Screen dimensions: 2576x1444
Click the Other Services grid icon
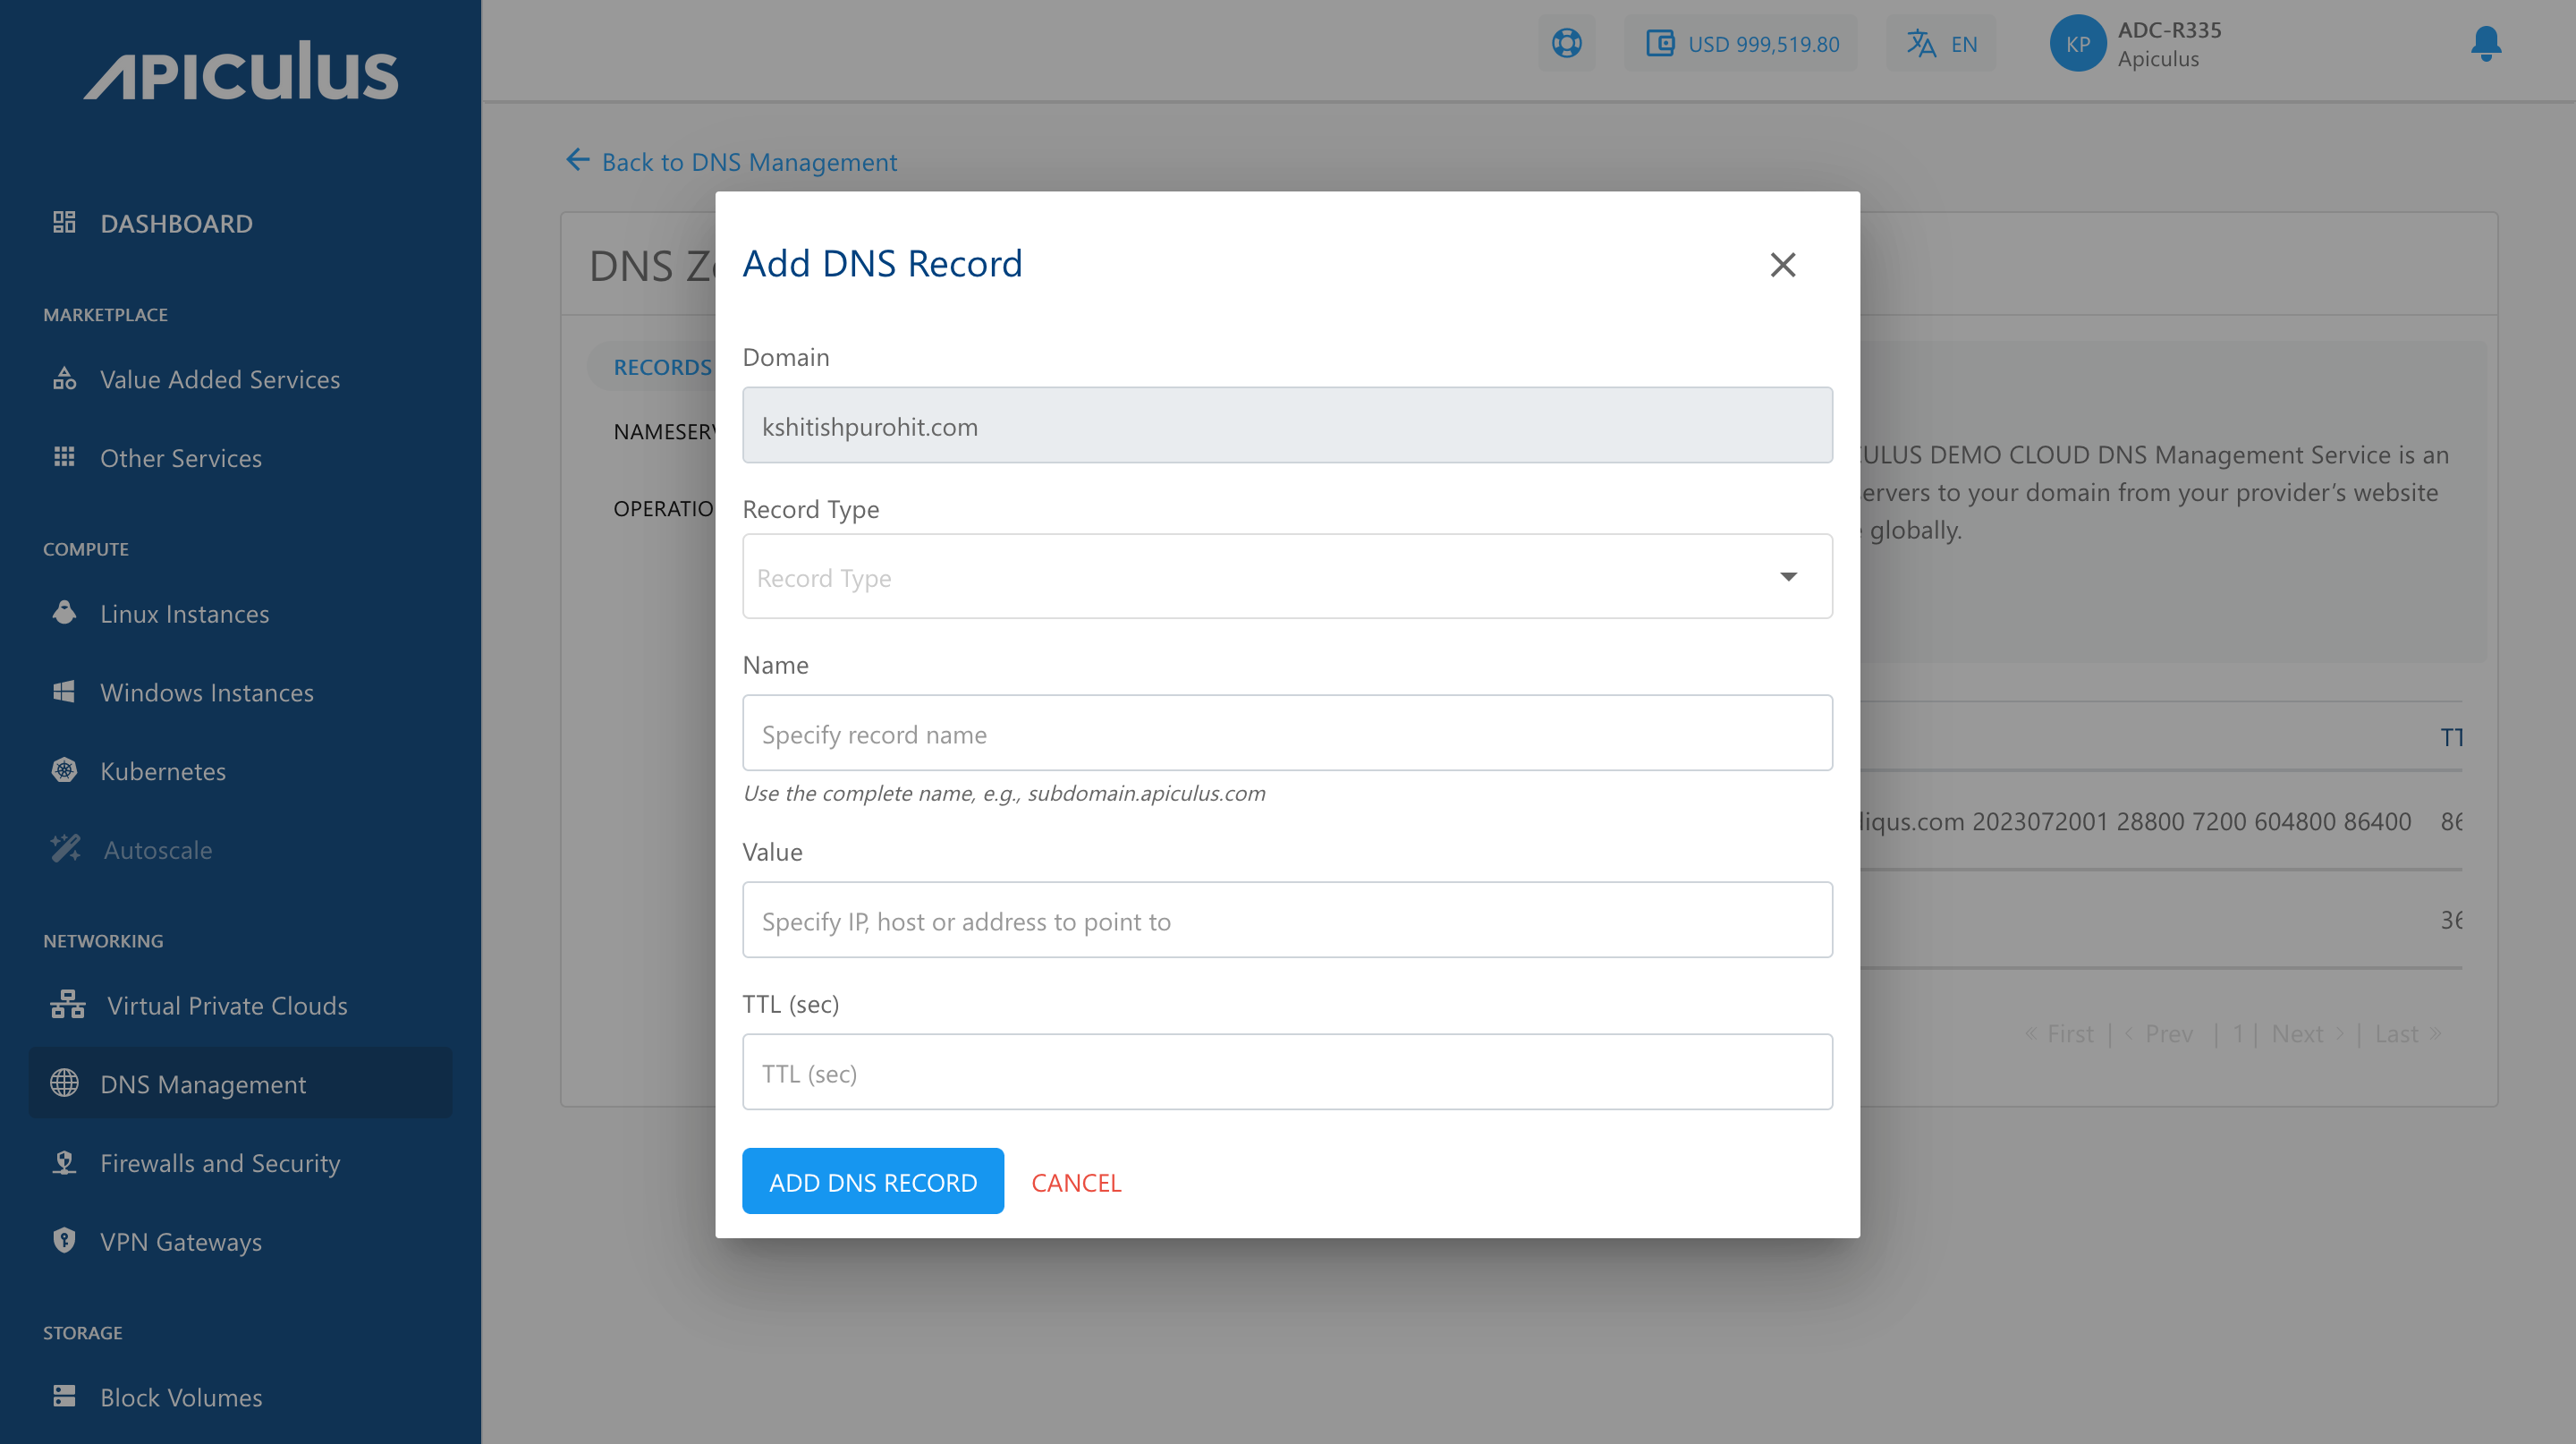[64, 456]
